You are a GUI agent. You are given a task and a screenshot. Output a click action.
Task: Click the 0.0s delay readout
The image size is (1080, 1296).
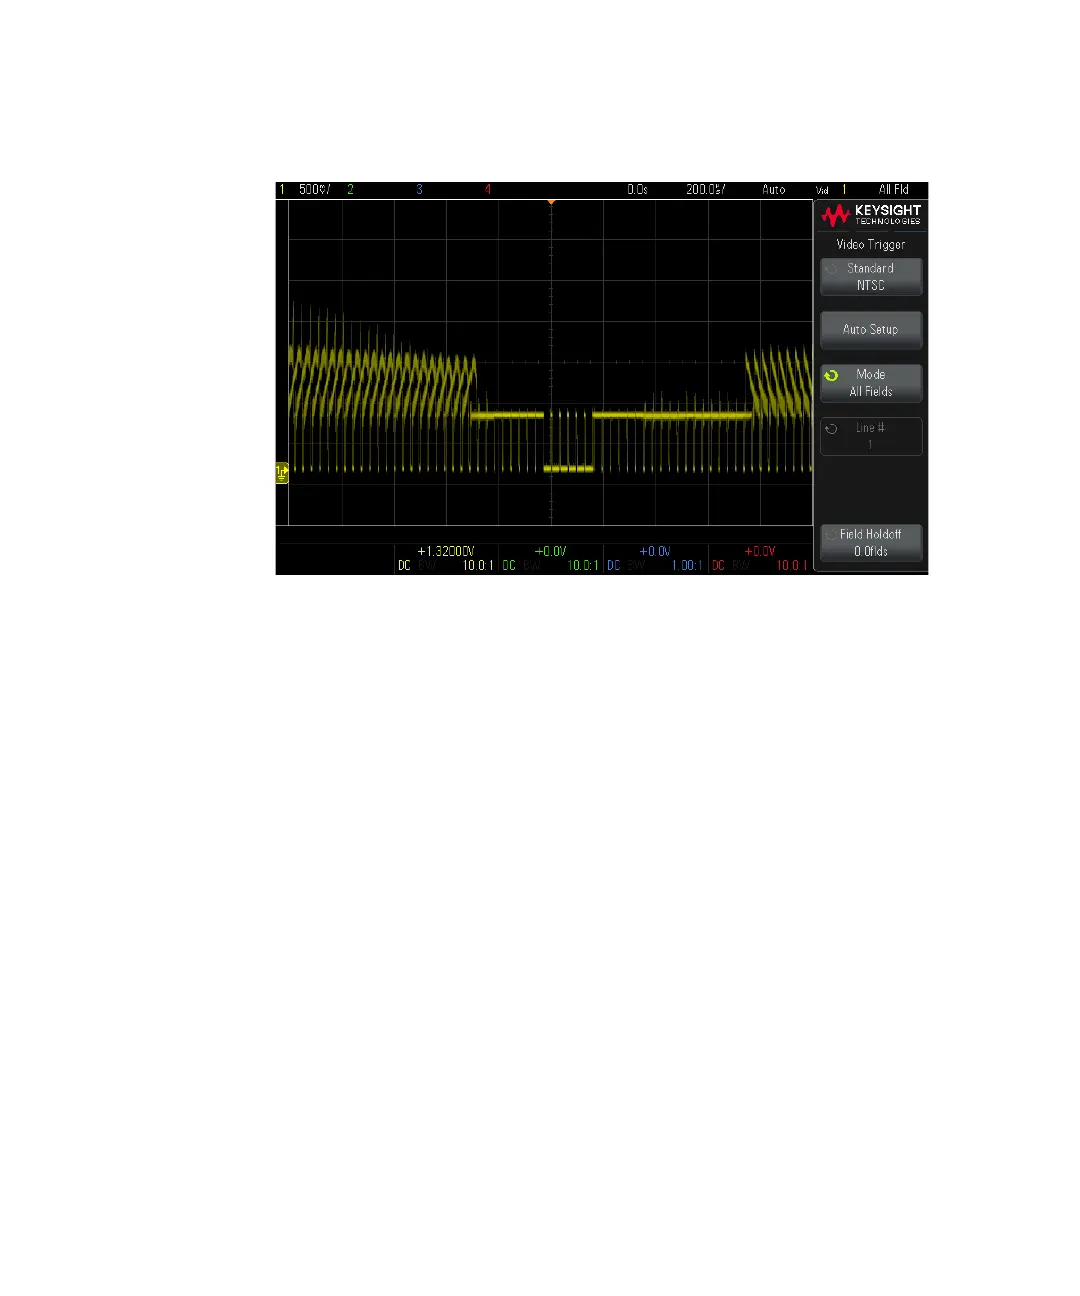click(x=638, y=189)
